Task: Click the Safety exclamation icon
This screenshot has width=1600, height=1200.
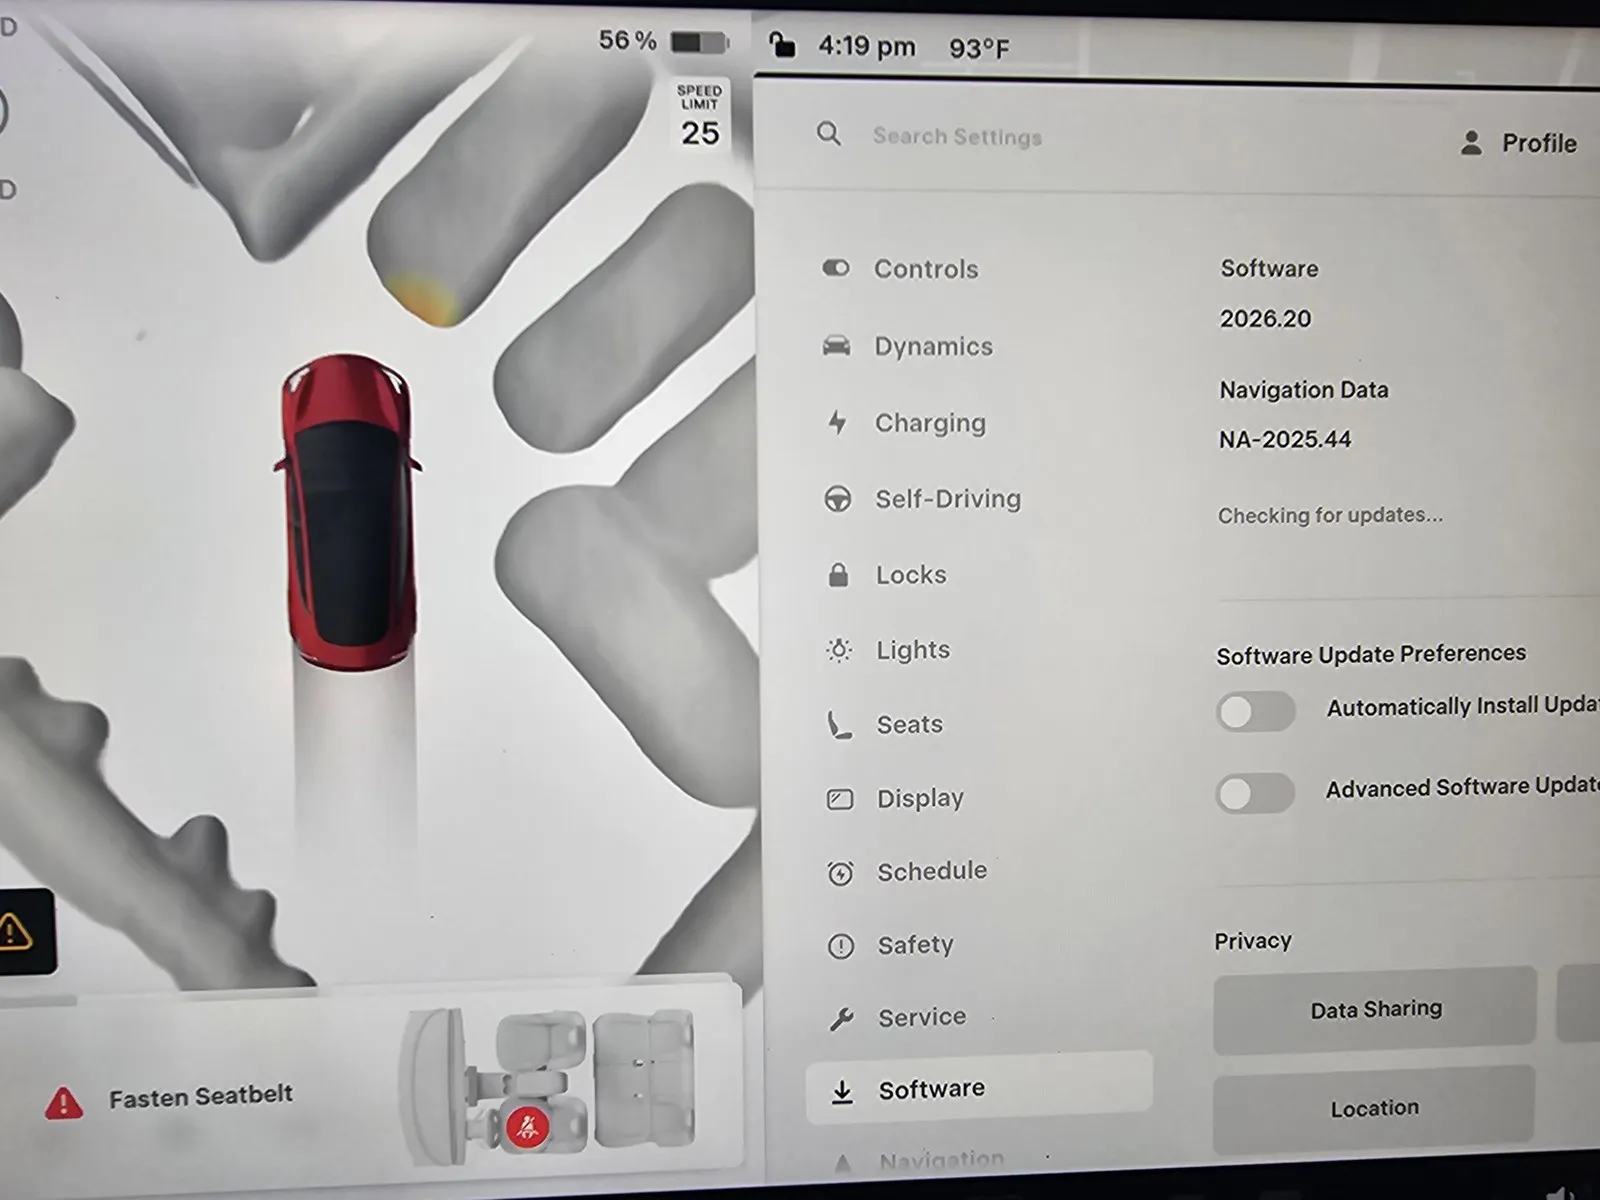Action: click(841, 945)
